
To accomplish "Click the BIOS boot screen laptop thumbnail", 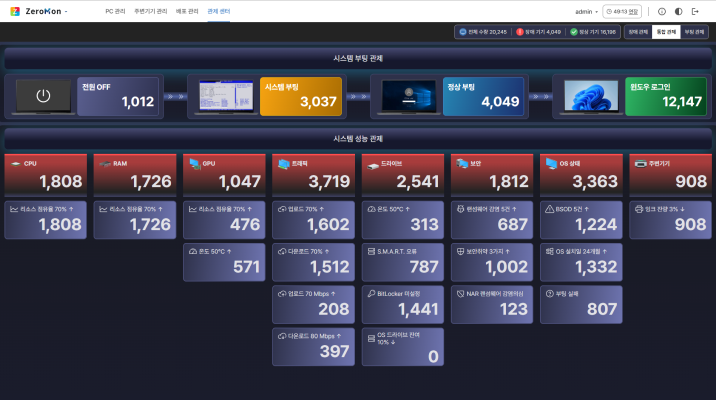I will click(x=226, y=96).
